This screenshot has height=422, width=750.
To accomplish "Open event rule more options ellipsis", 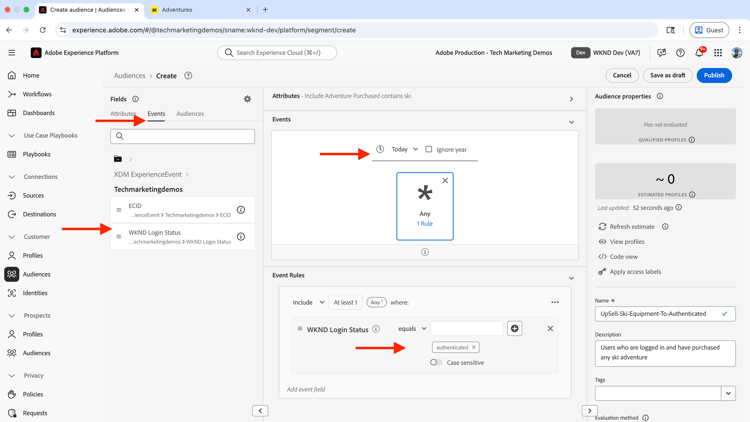I will (x=555, y=302).
